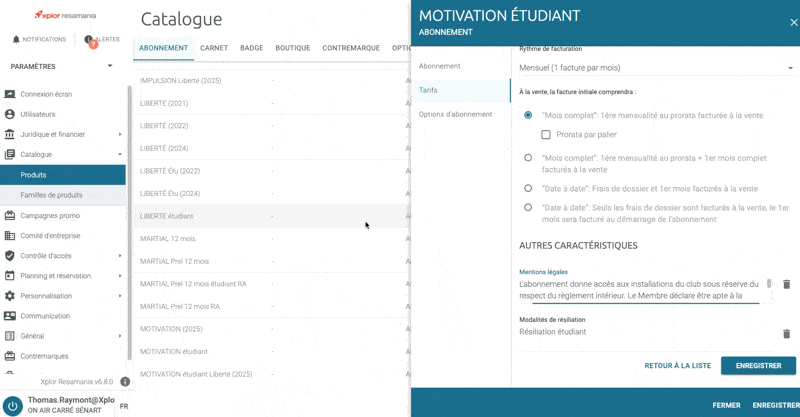This screenshot has width=800, height=417.
Task: Switch to the Abonnement catalogue tab
Action: pos(163,48)
